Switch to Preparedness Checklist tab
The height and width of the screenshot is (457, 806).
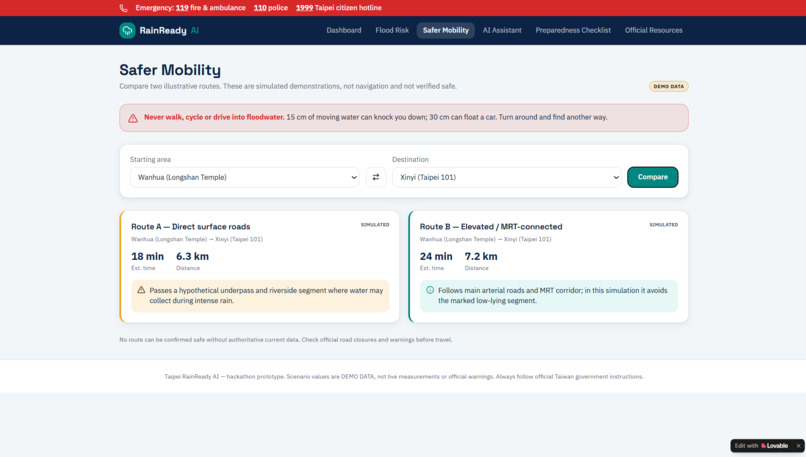point(573,30)
